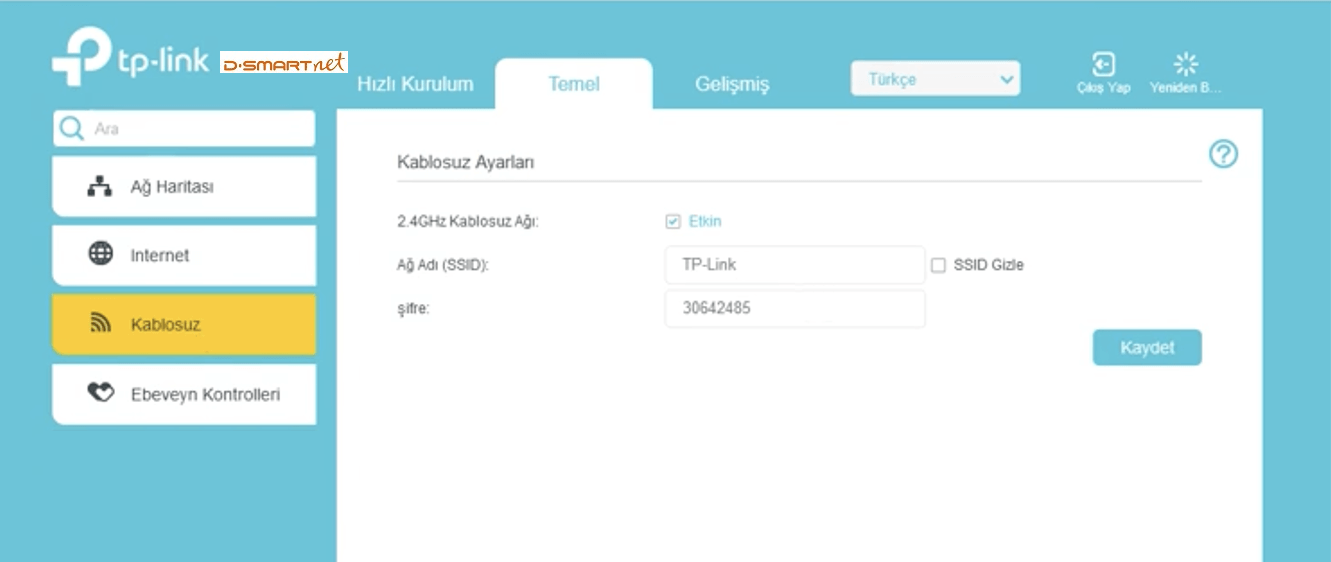Click the wireless signal icon
1331x562 pixels.
click(101, 324)
